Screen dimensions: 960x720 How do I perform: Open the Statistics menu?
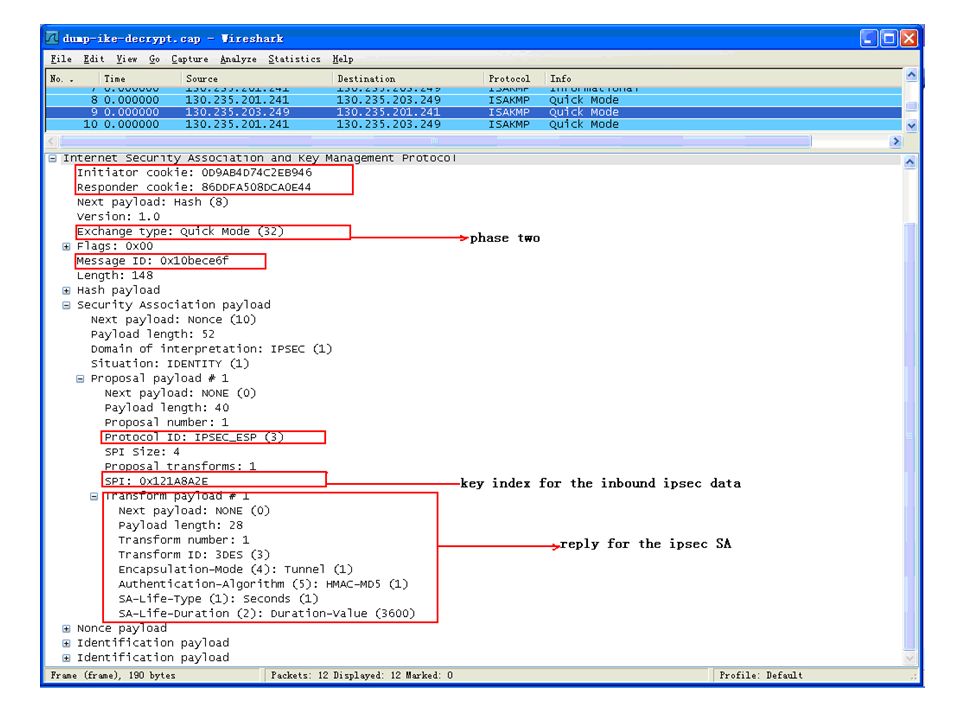(294, 59)
